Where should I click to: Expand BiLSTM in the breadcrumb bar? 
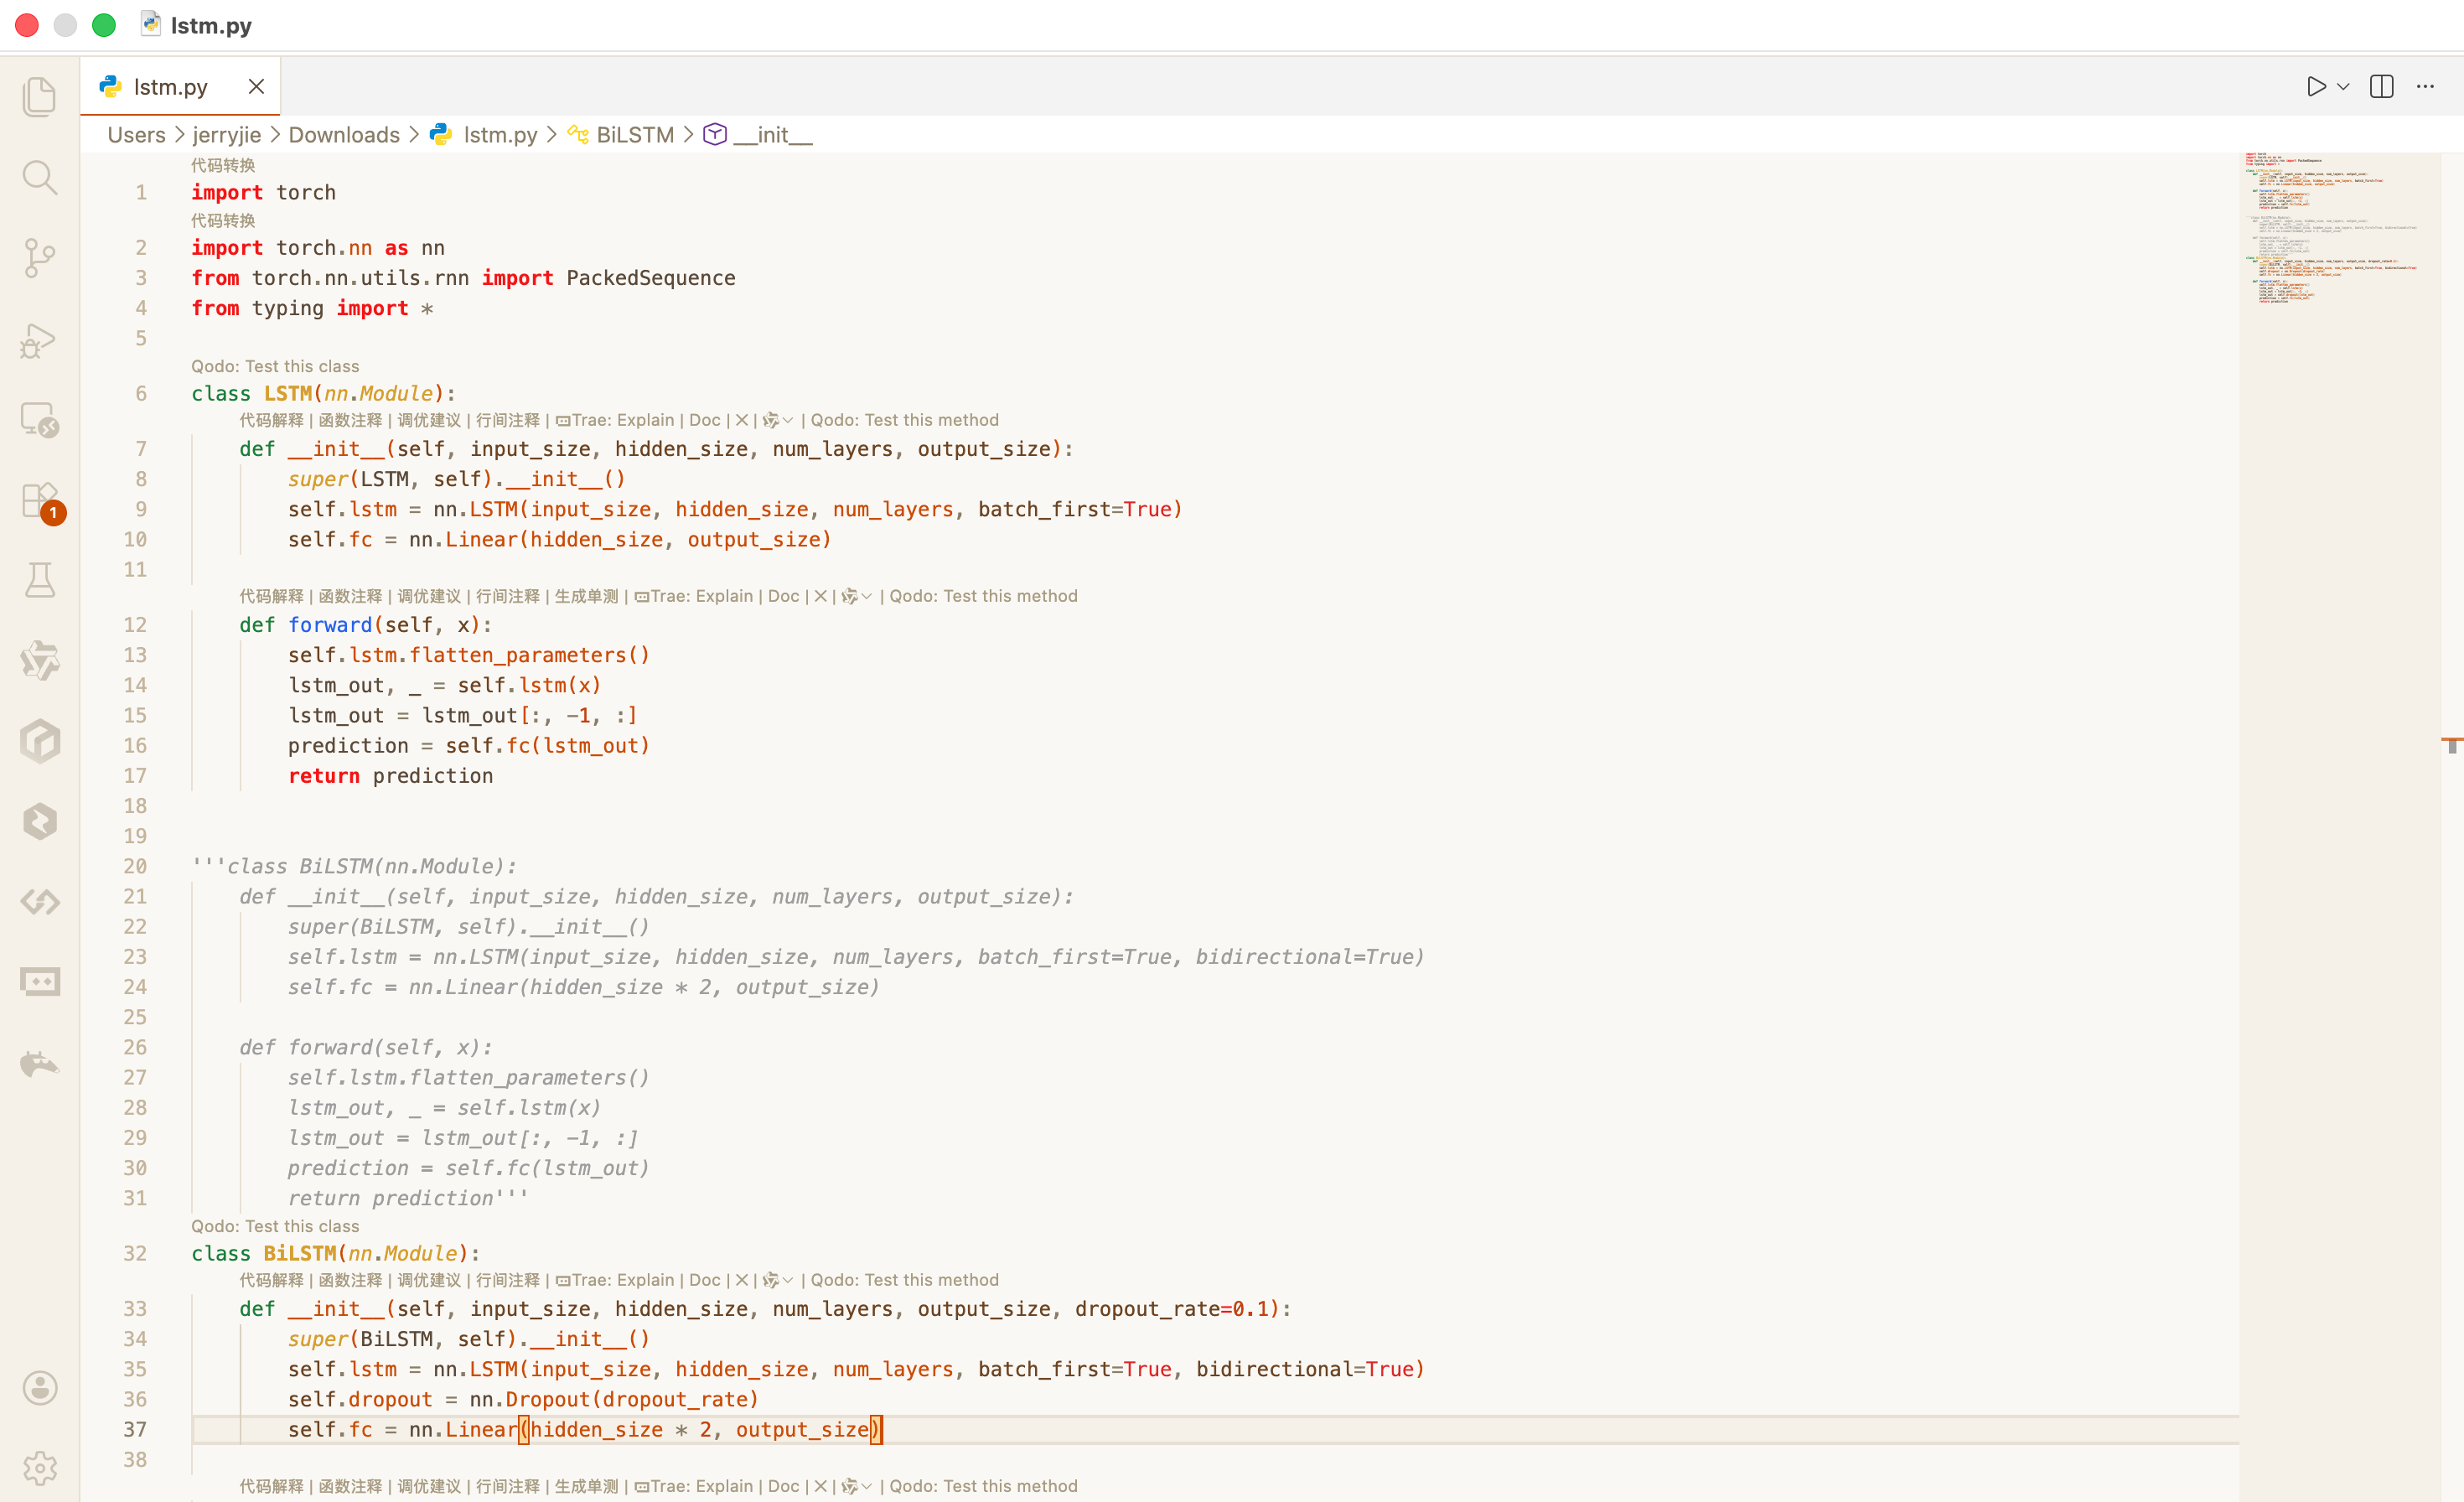633,134
